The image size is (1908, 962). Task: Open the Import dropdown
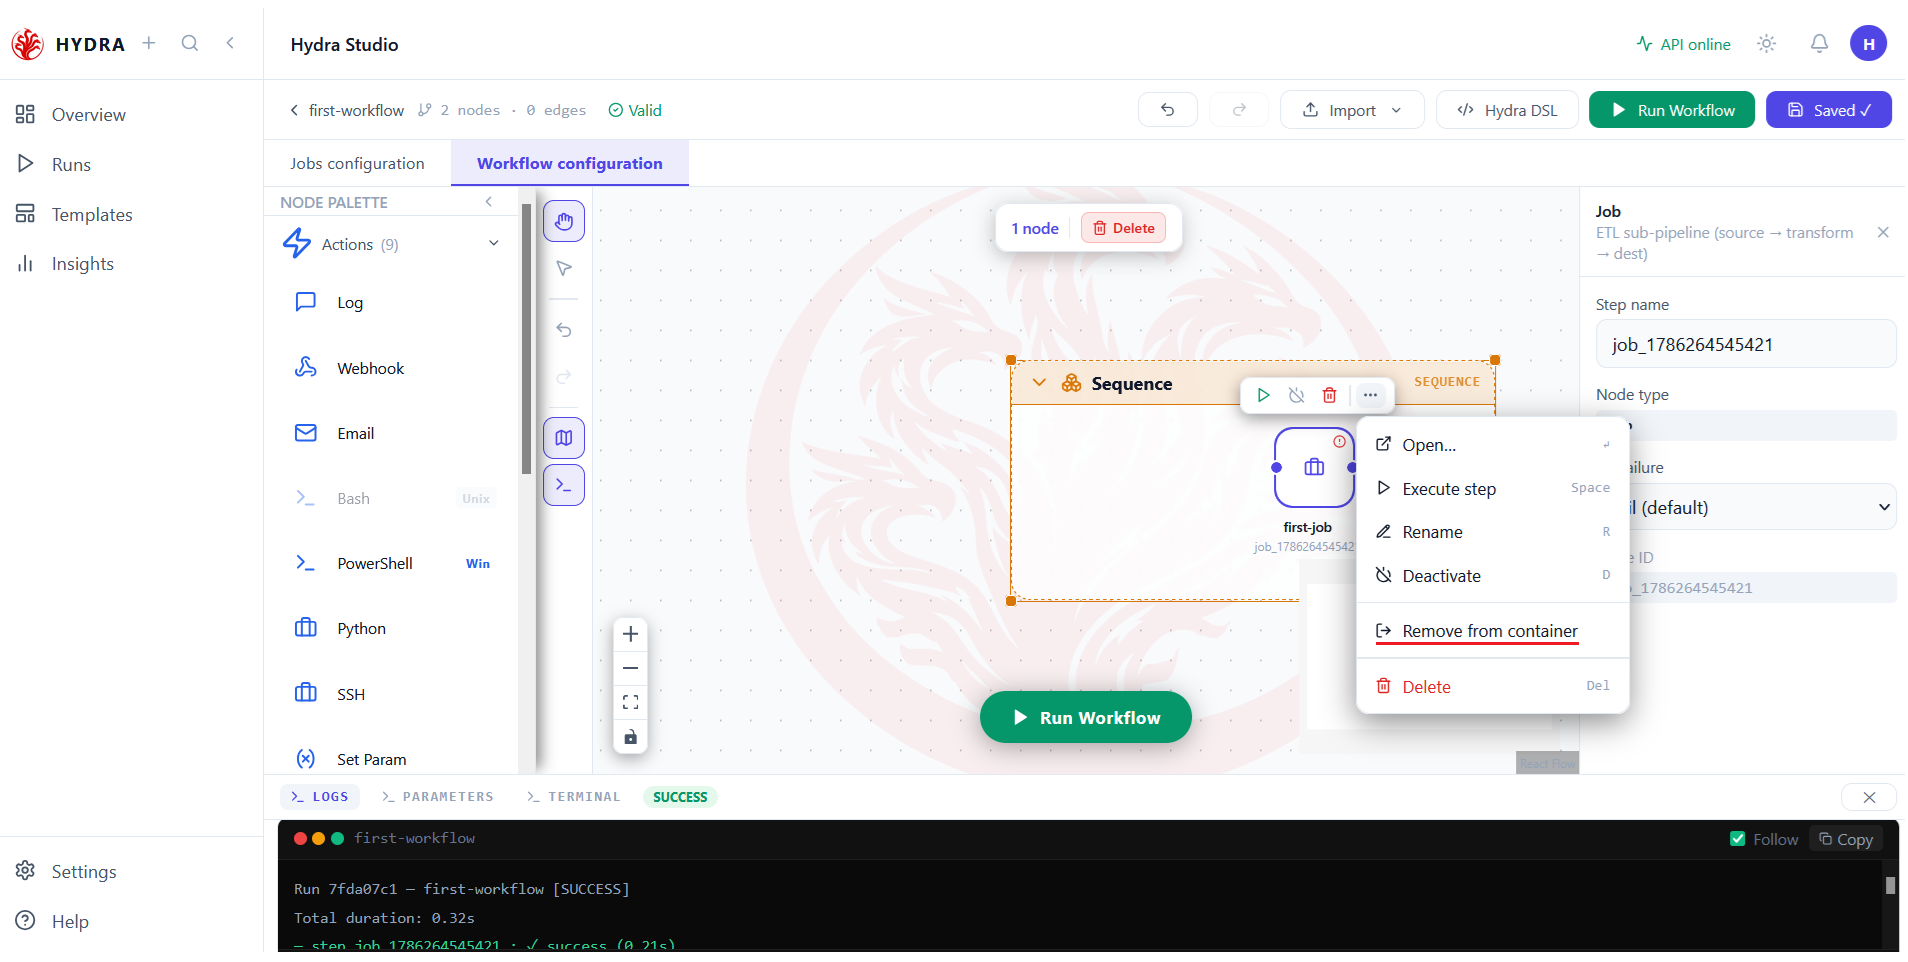1352,110
